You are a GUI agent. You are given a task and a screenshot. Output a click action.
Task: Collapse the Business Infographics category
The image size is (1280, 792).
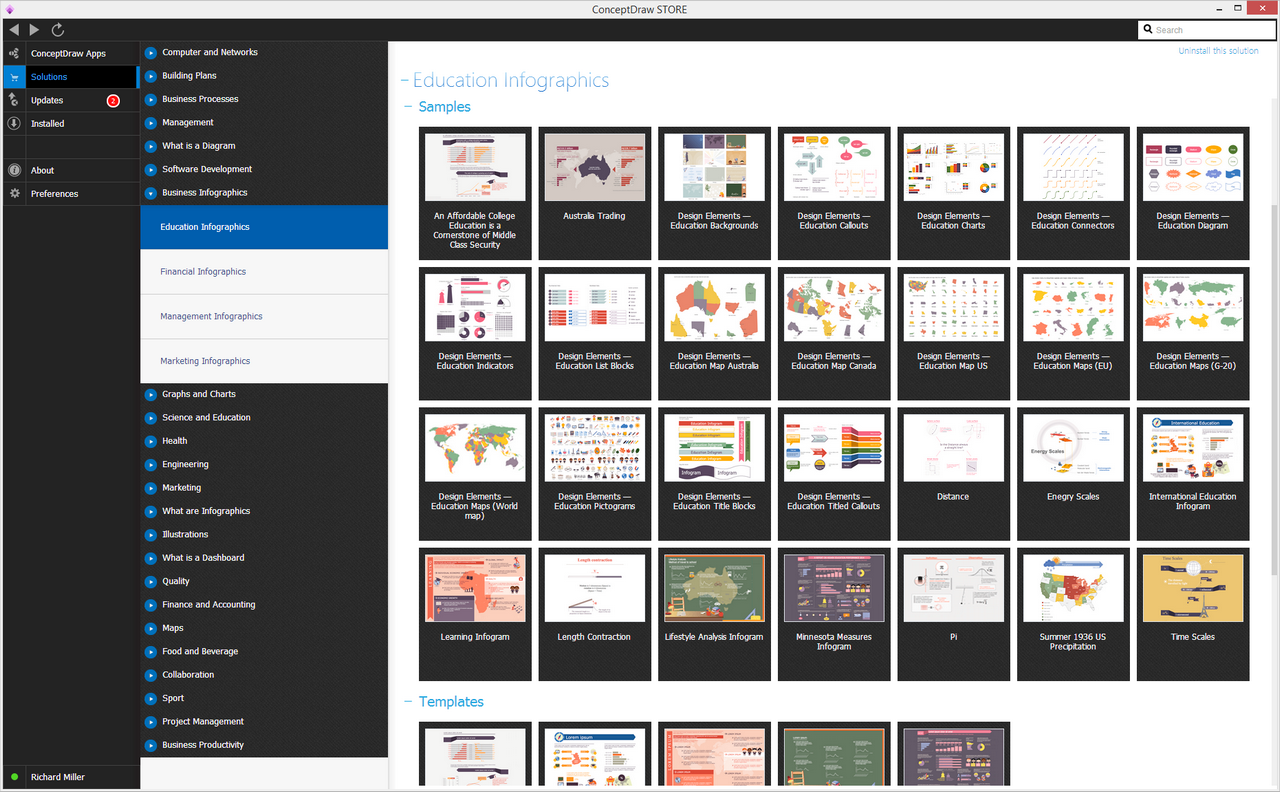[150, 193]
